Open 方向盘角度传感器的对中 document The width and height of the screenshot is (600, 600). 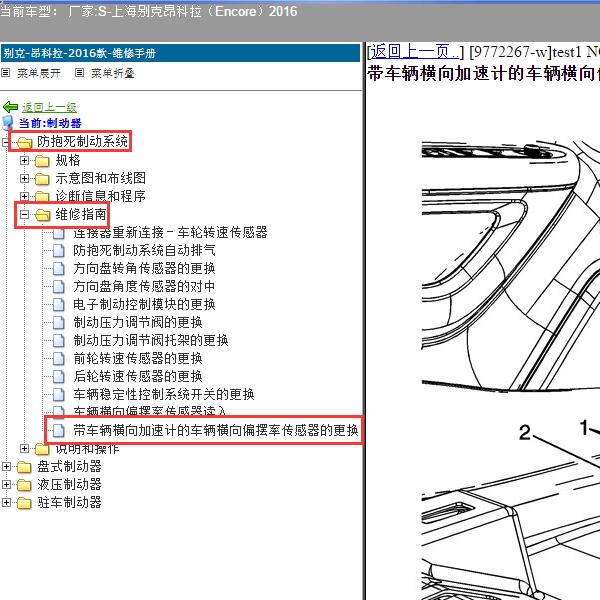tap(144, 286)
